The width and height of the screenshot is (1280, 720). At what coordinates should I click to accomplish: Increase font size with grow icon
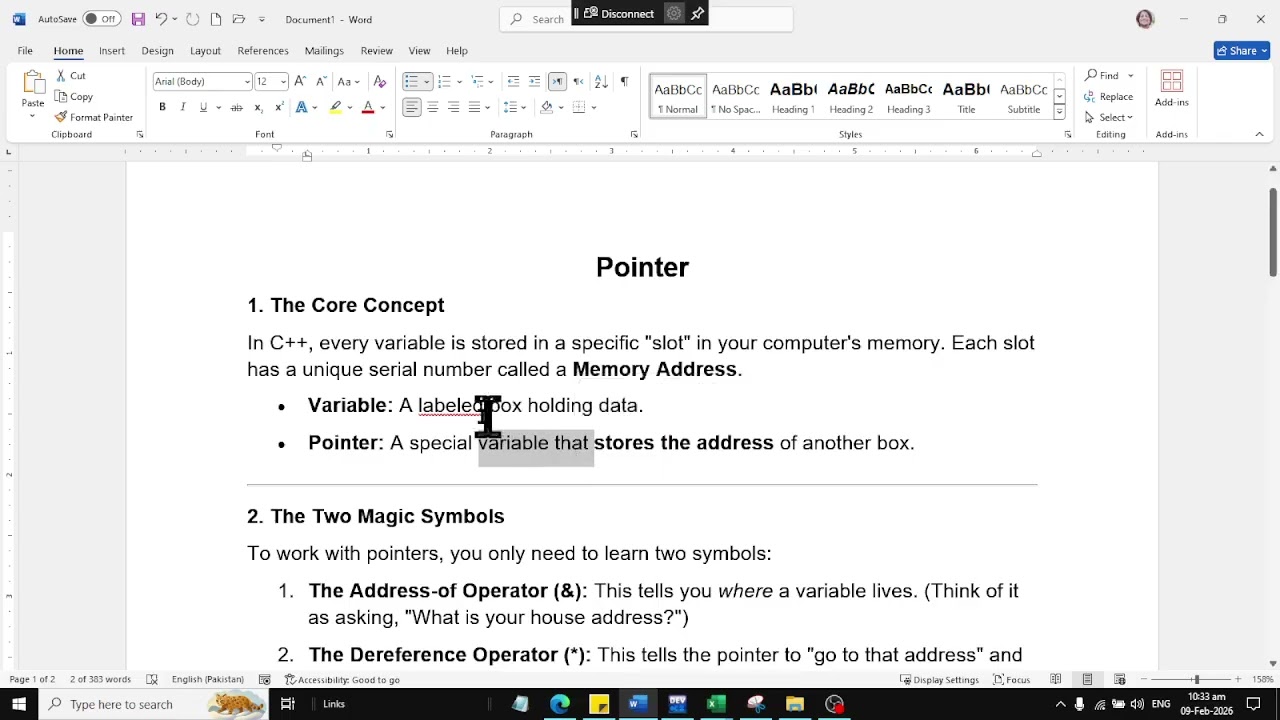[300, 81]
